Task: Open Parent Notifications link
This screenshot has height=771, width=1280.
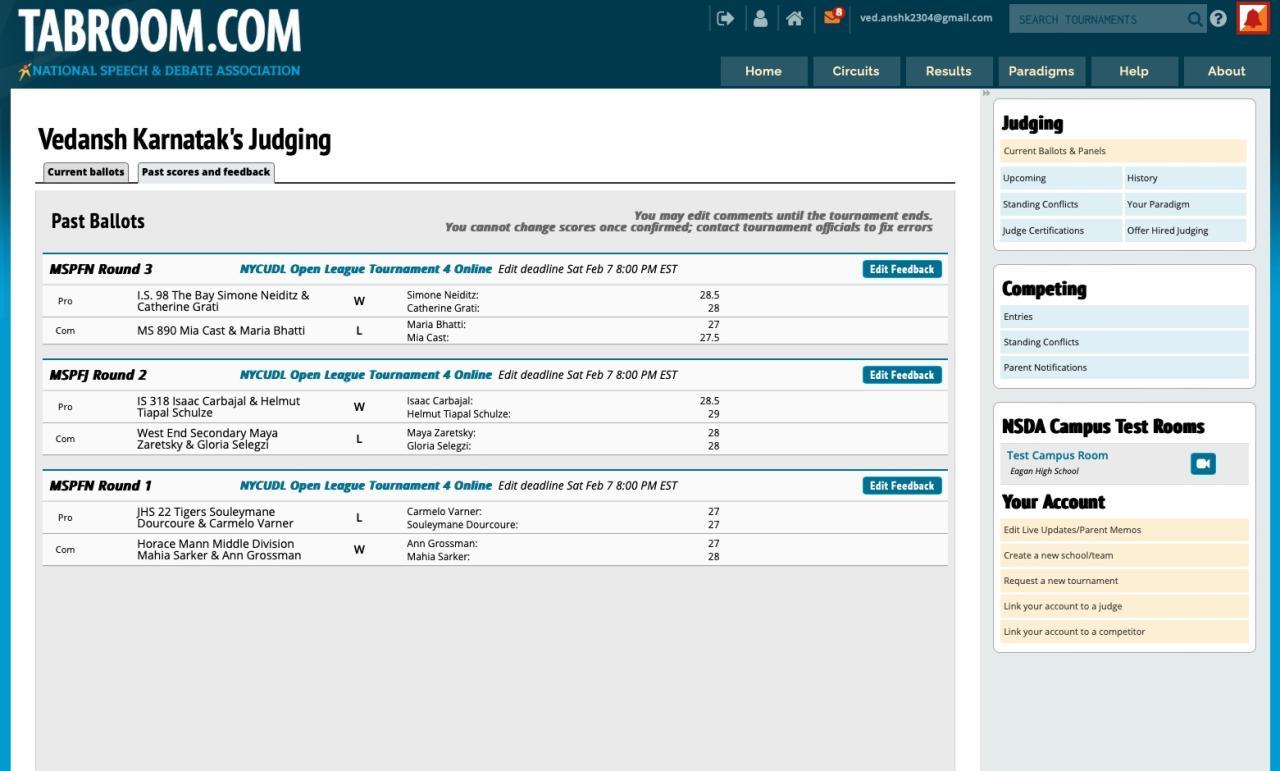Action: point(1124,367)
